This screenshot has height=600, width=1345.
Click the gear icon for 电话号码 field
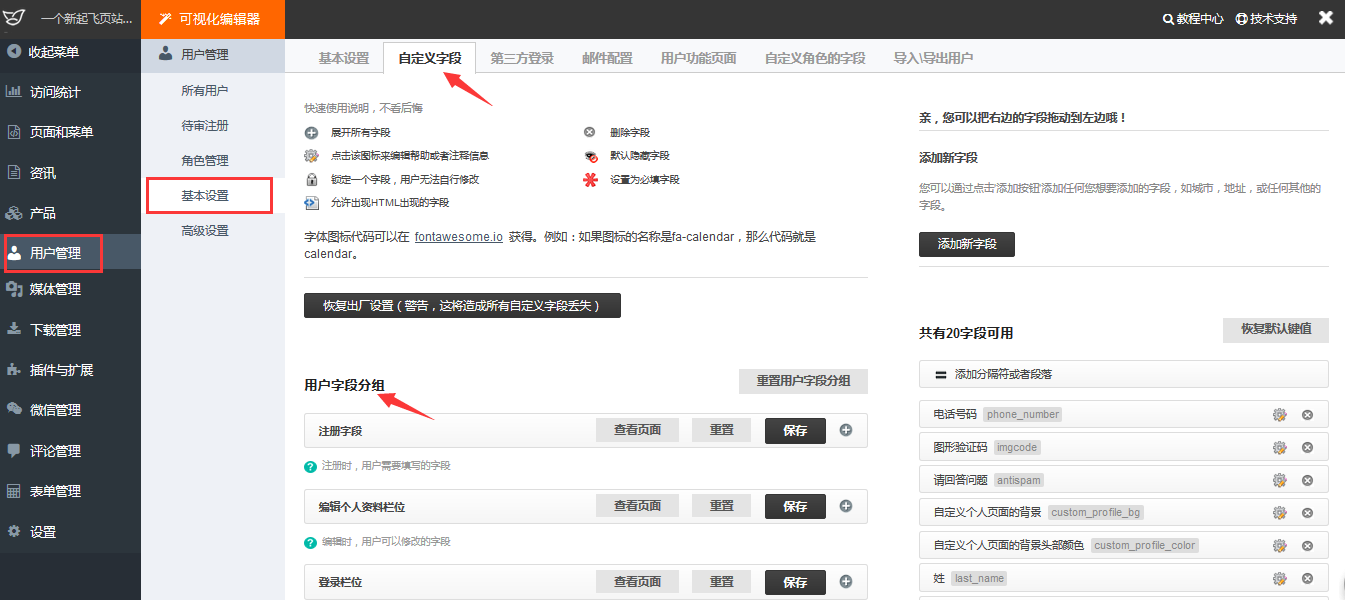(x=1279, y=415)
